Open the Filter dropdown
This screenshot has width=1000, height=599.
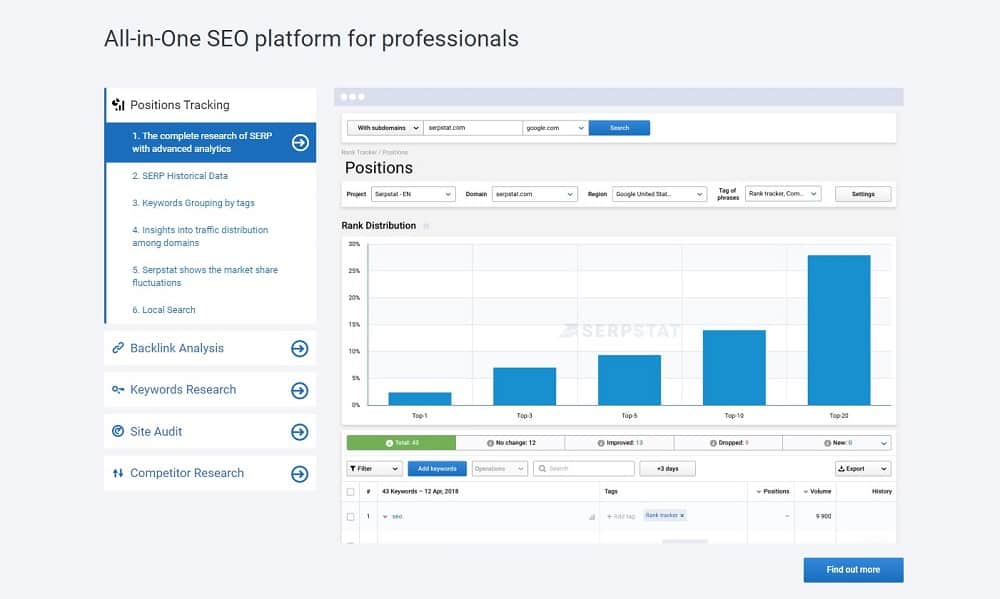374,468
